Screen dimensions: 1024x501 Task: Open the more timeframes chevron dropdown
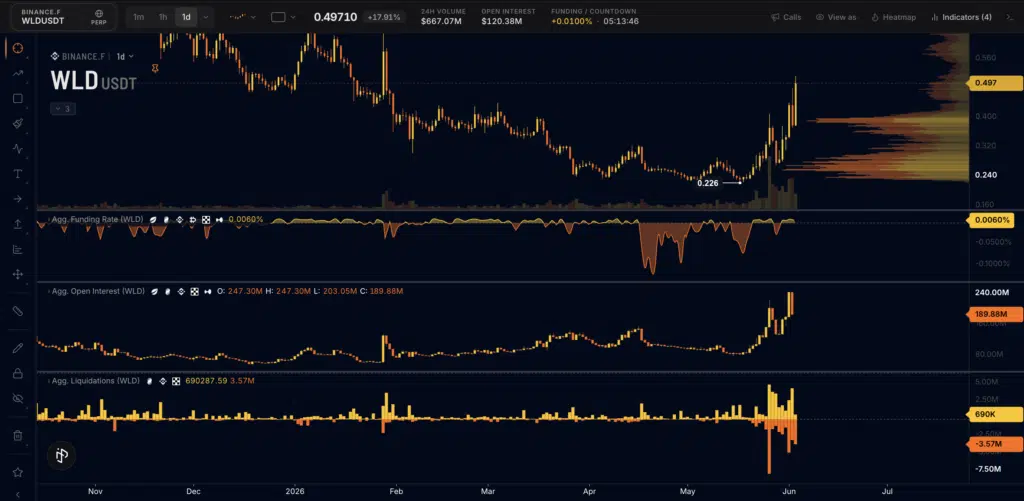pos(206,17)
